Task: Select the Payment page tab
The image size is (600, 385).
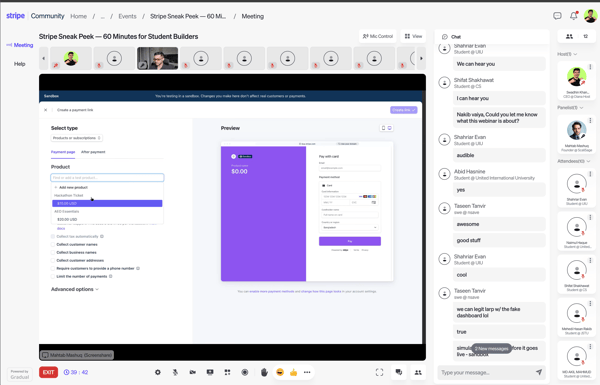Action: (63, 152)
